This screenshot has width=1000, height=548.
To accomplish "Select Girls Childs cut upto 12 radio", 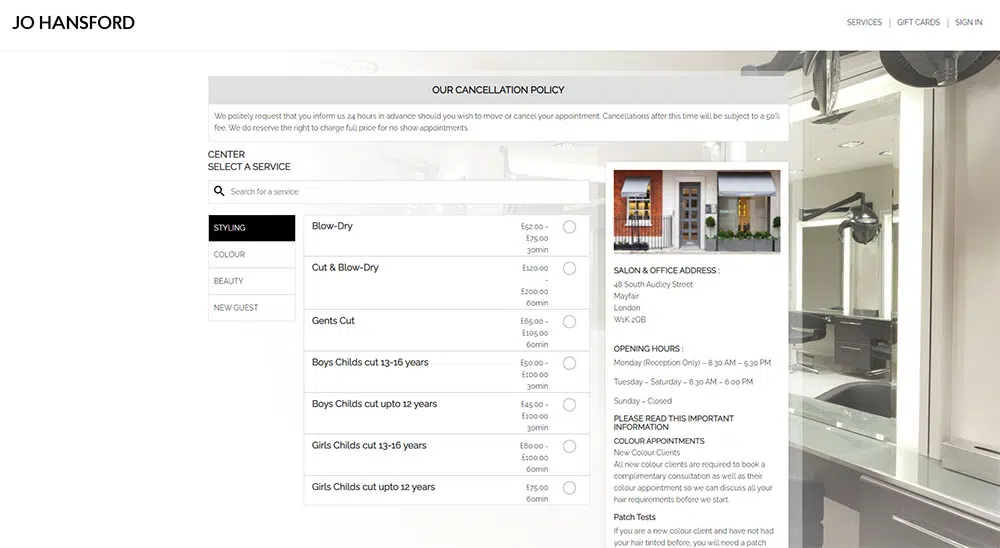I will click(x=569, y=488).
